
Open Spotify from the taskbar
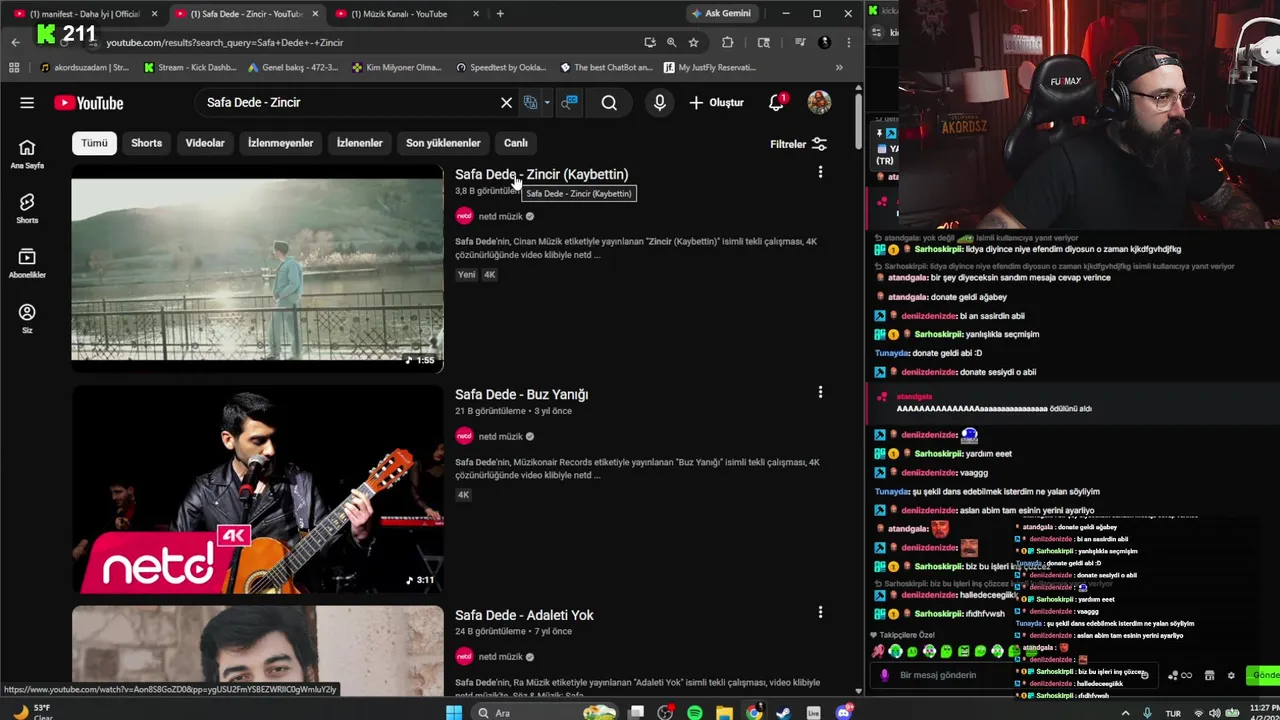(695, 713)
